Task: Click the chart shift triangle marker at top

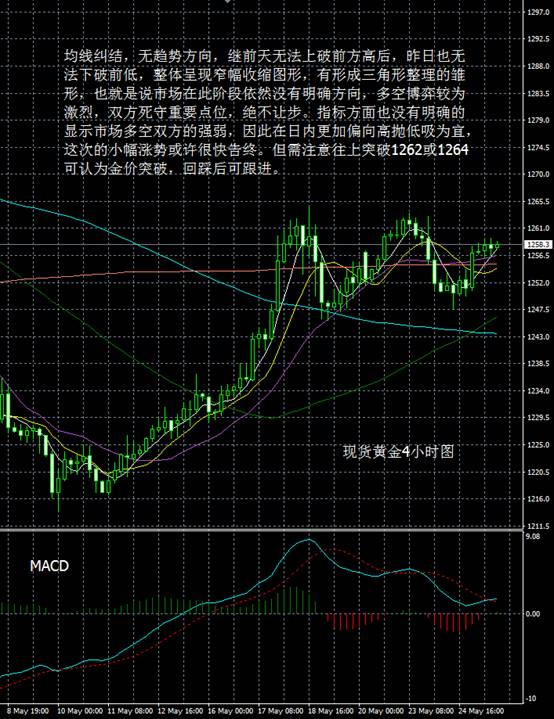Action: (227, 1)
